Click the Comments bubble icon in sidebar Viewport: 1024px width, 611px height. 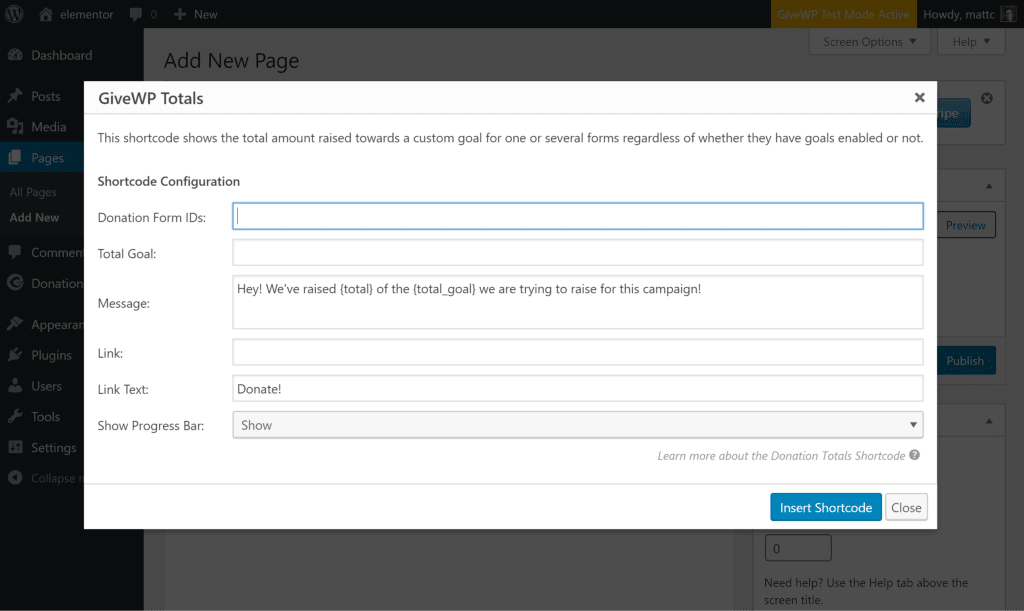[15, 252]
